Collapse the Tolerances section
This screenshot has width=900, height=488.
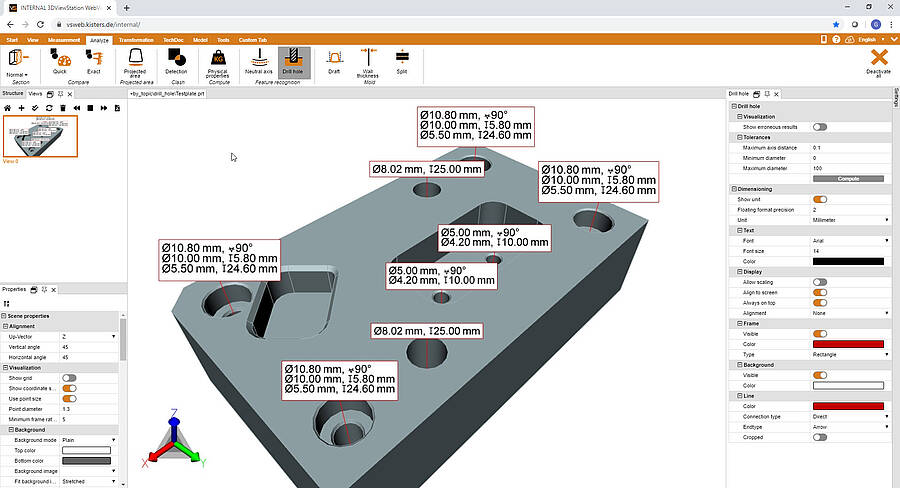point(740,137)
